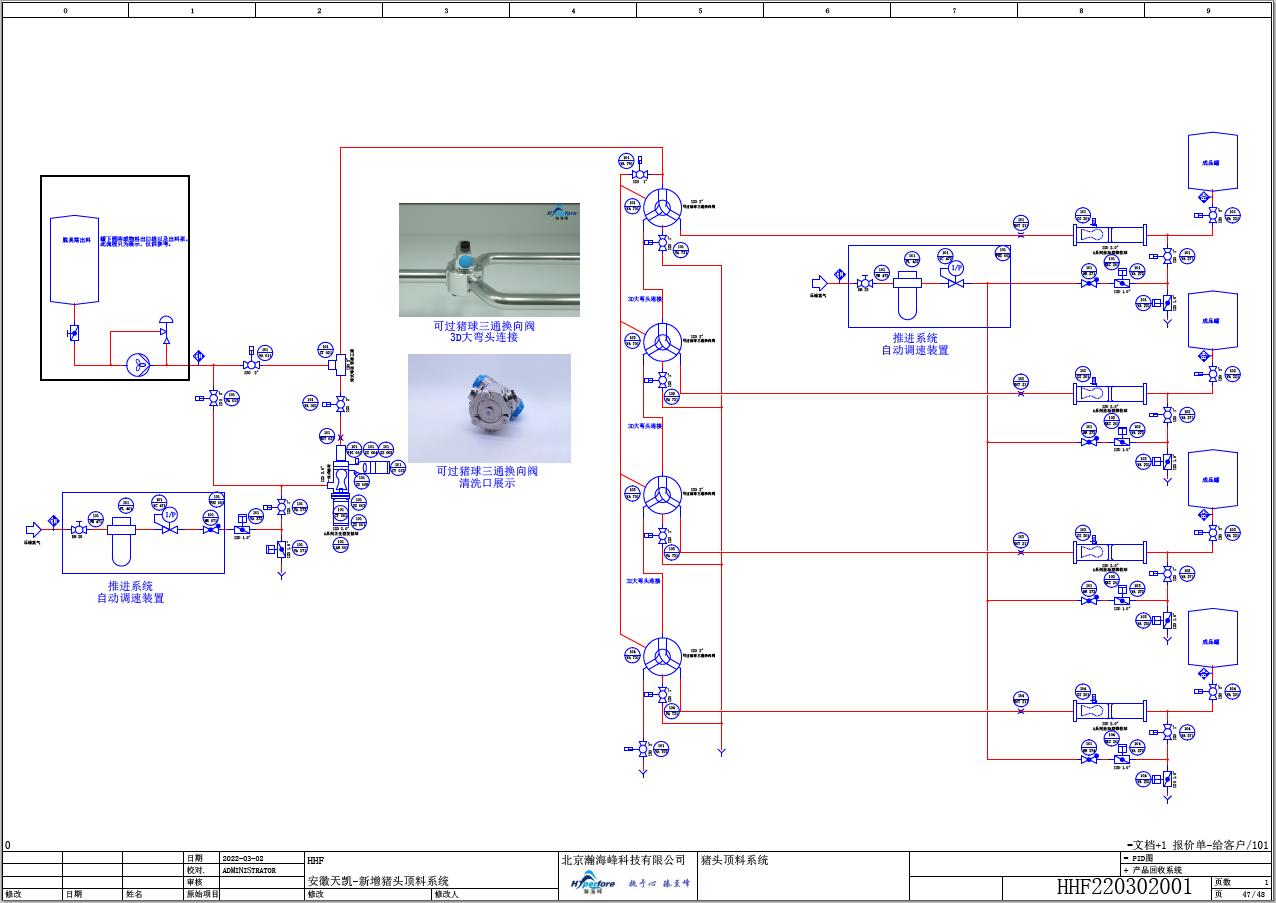The width and height of the screenshot is (1276, 903).
Task: Click the pump symbol inside the top-left framed box
Action: coord(138,365)
